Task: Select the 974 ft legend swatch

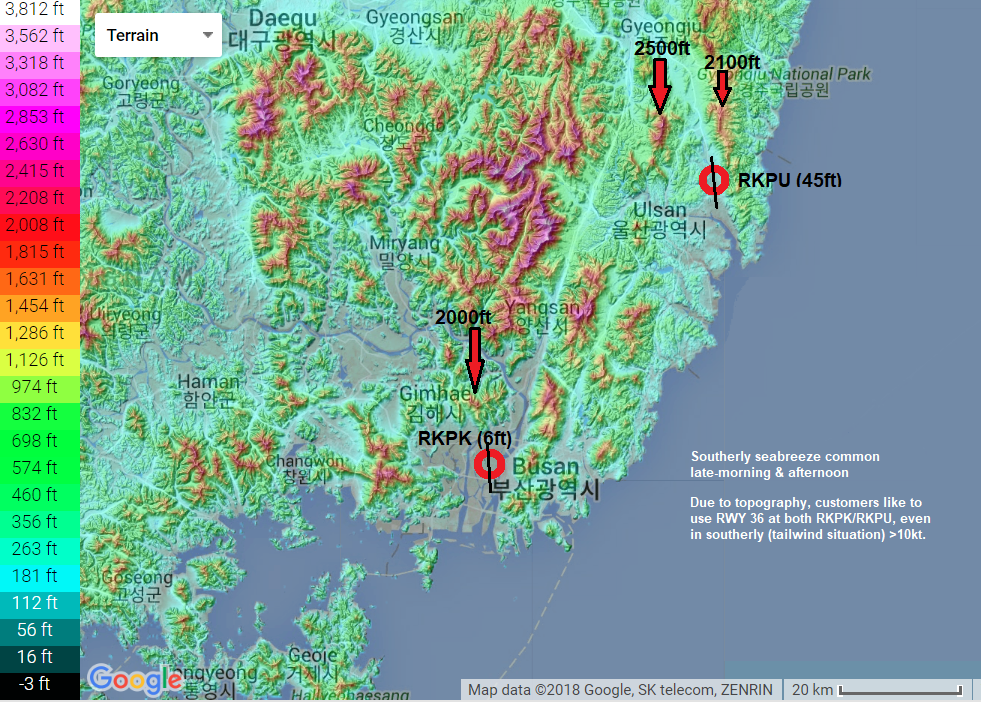Action: (x=39, y=386)
